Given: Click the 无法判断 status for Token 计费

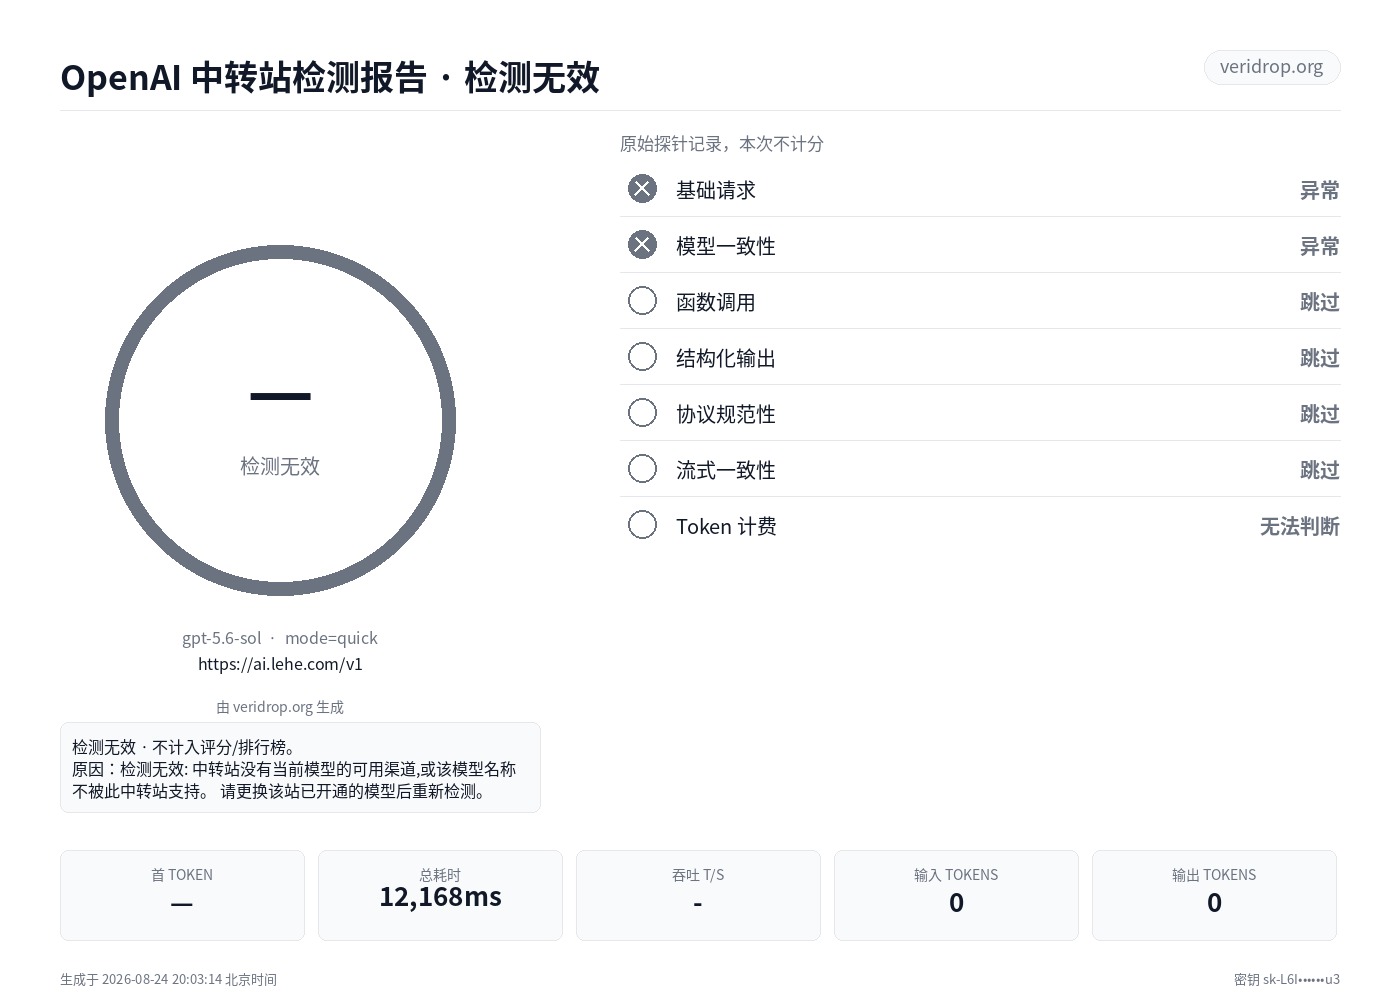Looking at the screenshot, I should [1299, 526].
